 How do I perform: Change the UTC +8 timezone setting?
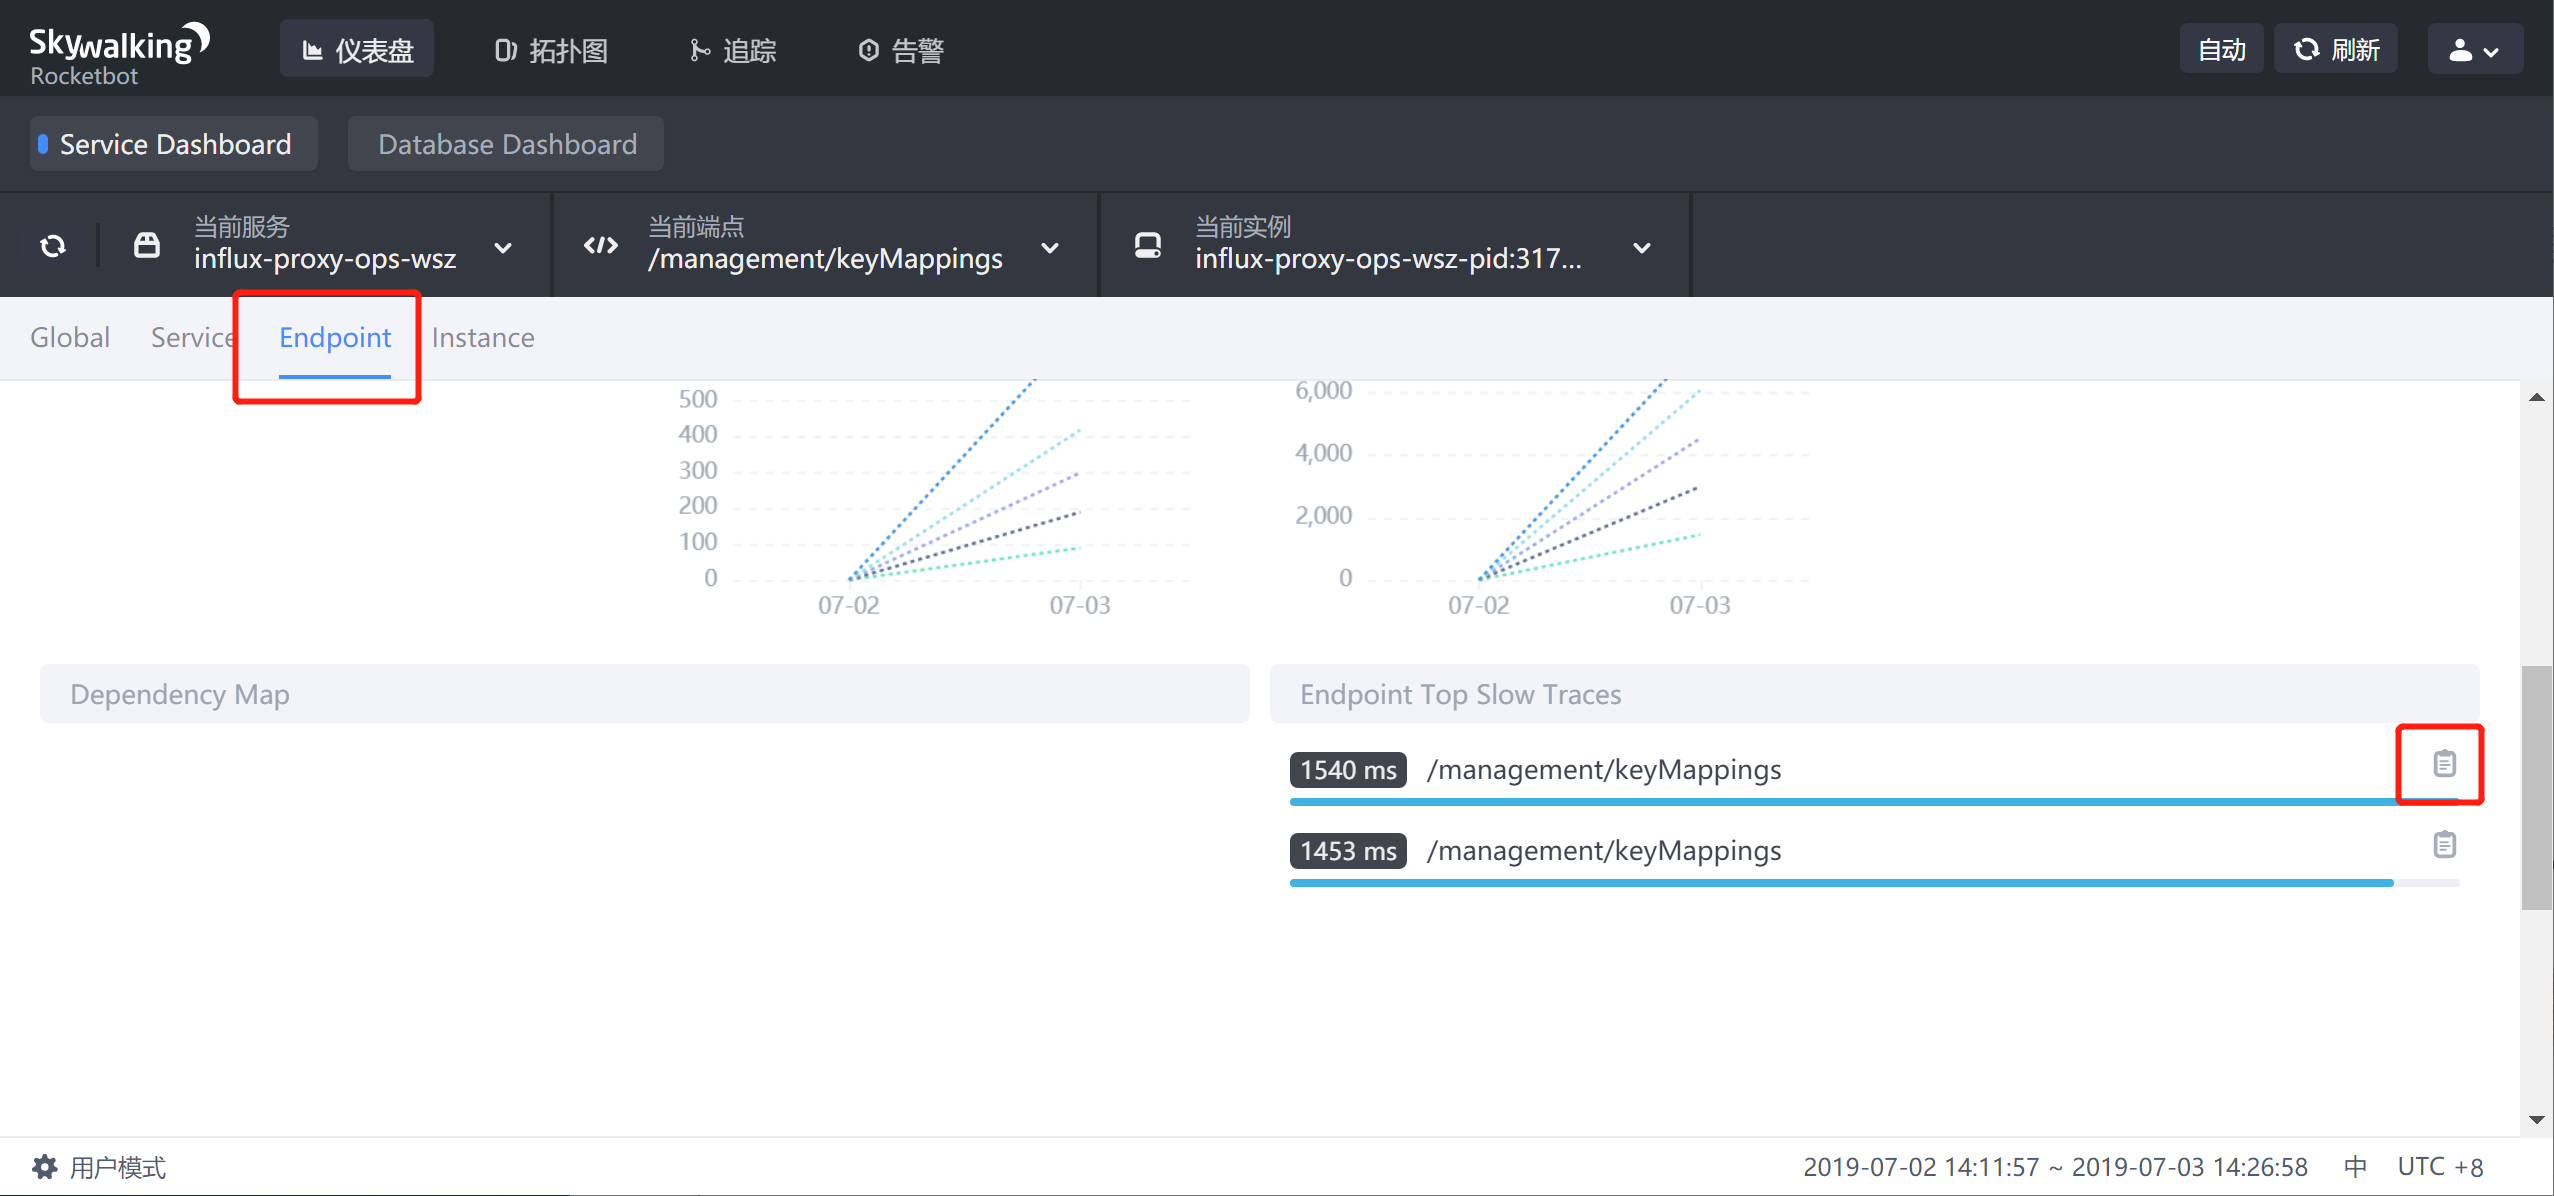point(2440,1167)
